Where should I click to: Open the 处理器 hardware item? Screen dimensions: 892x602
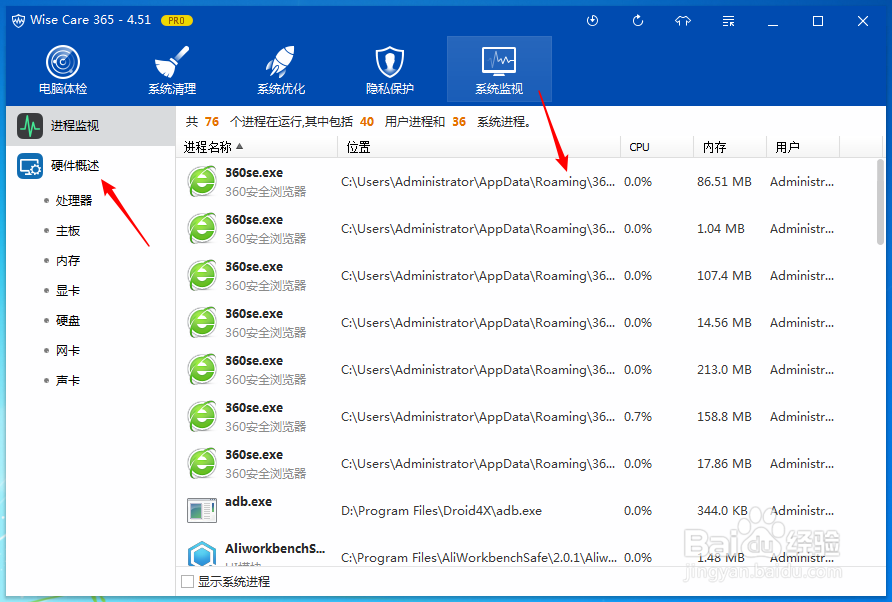(x=74, y=200)
